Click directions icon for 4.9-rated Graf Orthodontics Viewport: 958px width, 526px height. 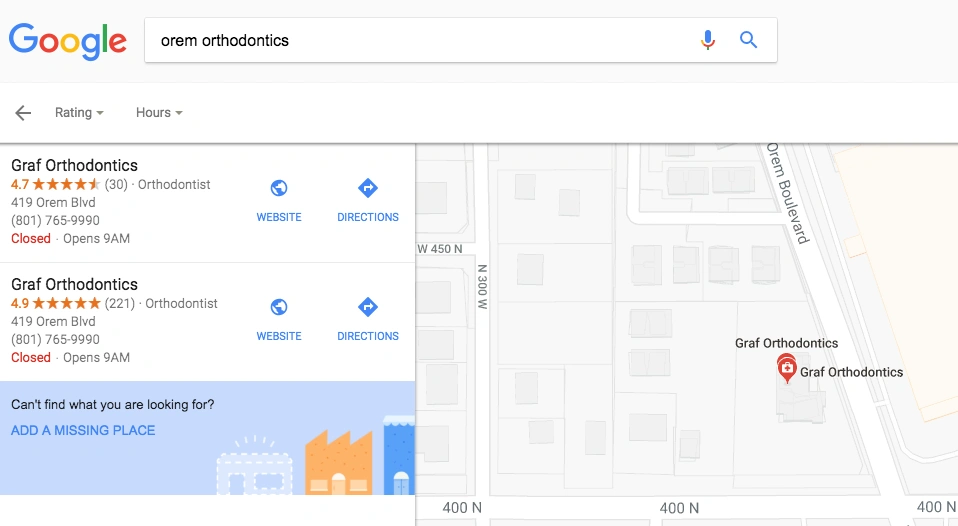368,307
